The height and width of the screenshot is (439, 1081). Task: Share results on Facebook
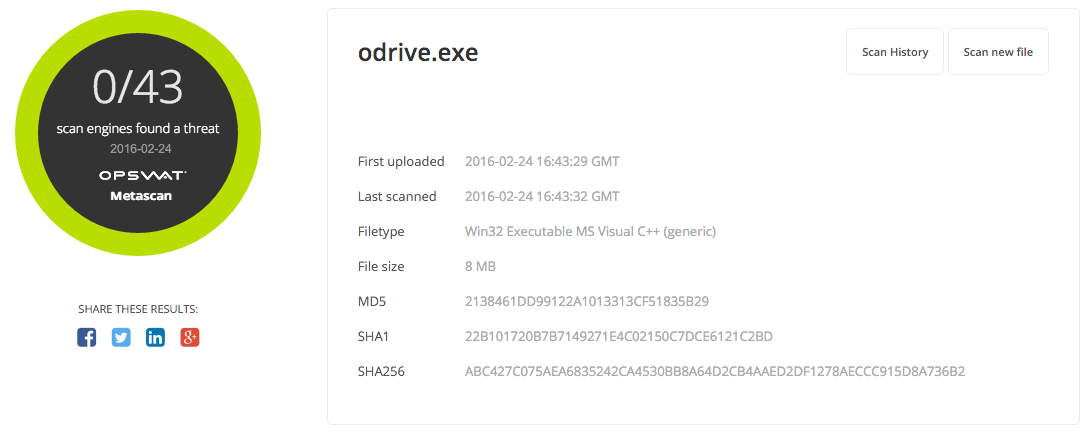pos(86,338)
